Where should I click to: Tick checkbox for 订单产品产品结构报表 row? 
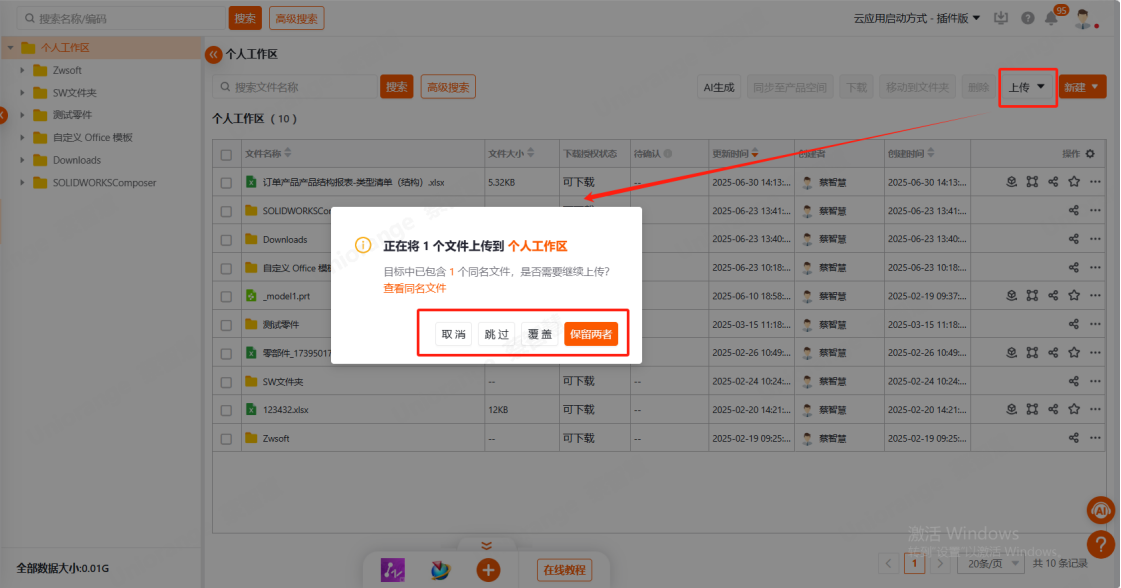(x=226, y=183)
